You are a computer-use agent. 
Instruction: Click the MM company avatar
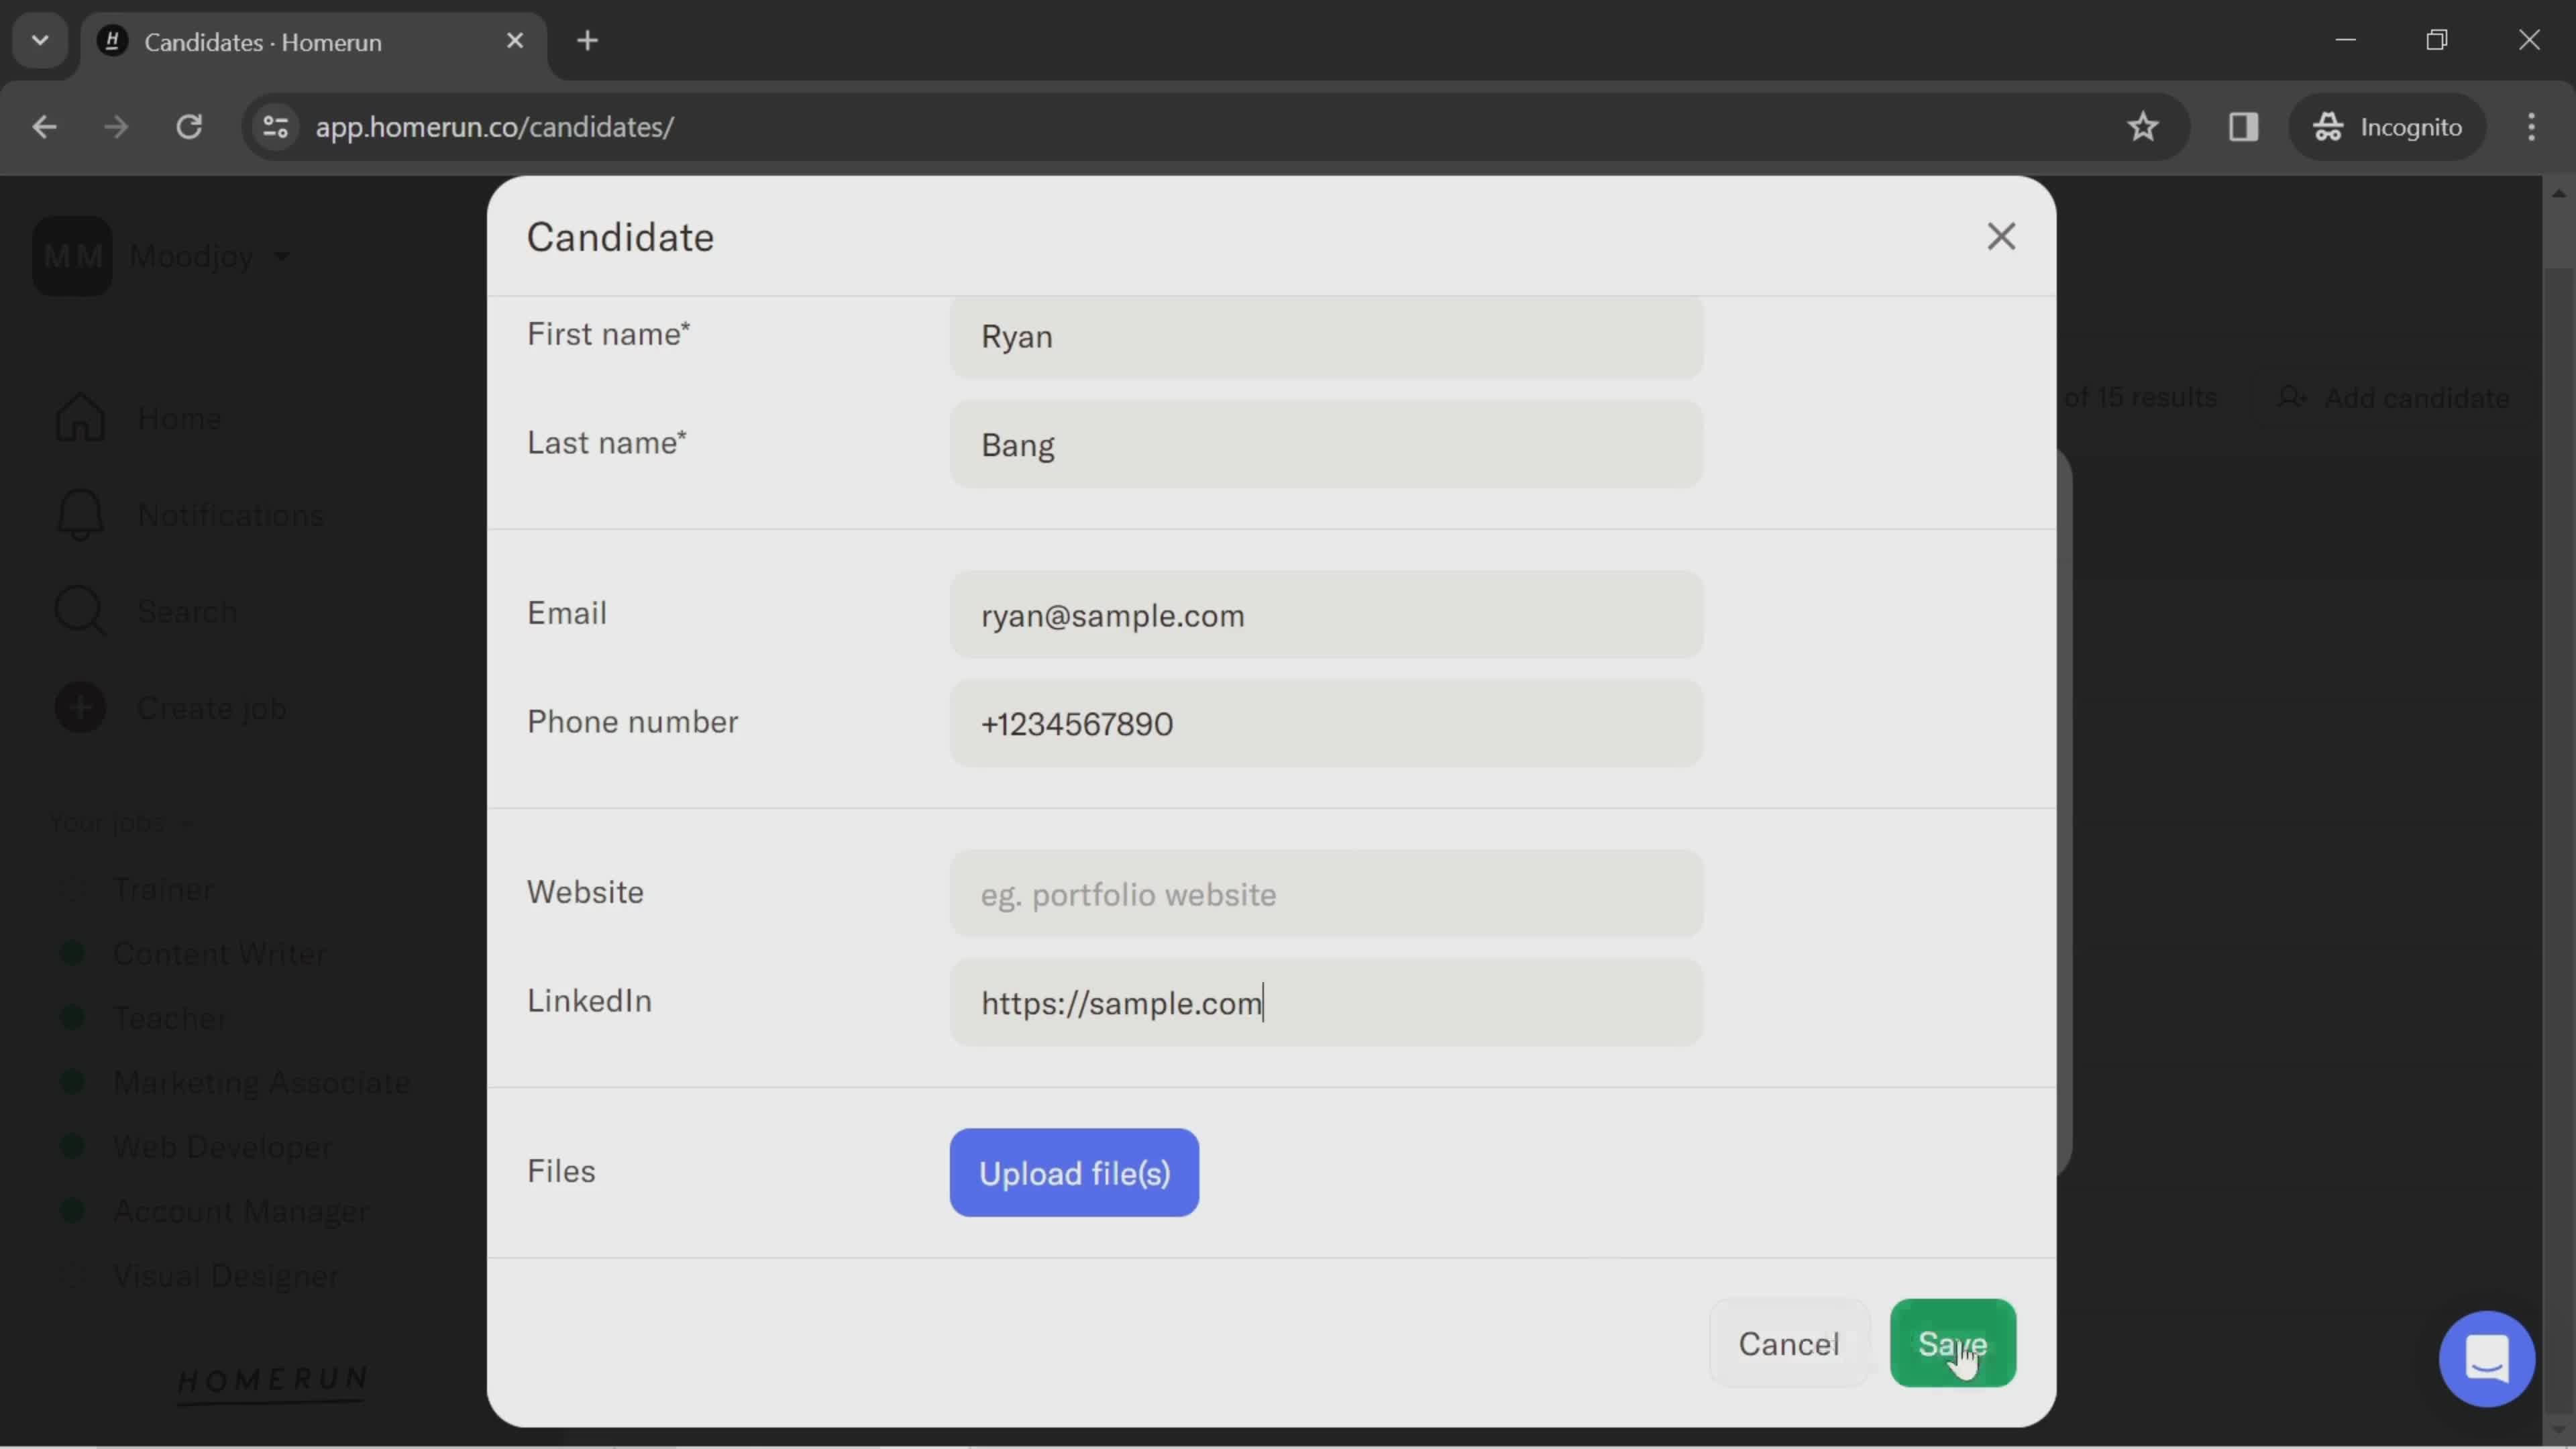(x=72, y=256)
